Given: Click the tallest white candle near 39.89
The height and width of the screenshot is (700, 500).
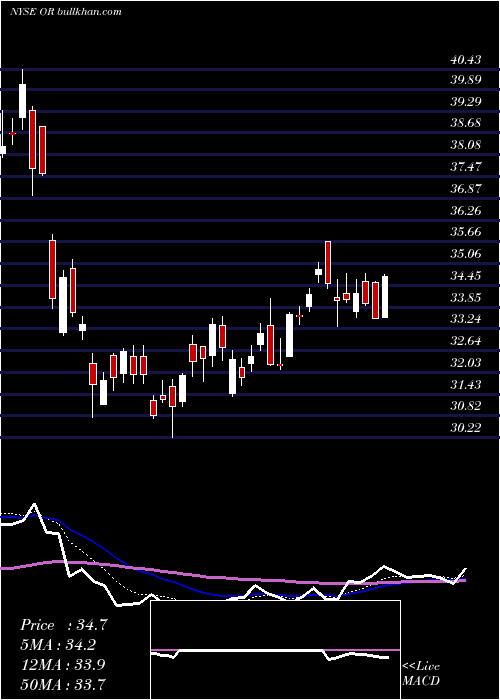Looking at the screenshot, I should pyautogui.click(x=22, y=101).
